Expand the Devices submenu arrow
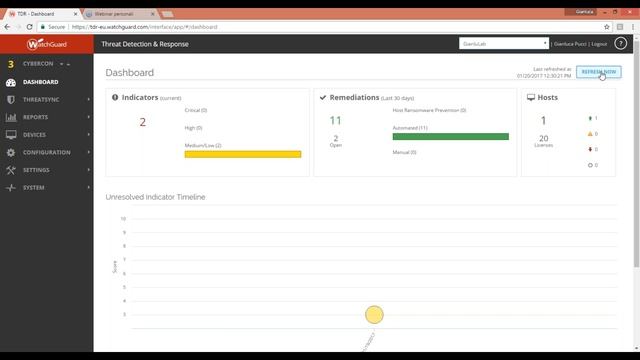The image size is (640, 360). point(89,135)
